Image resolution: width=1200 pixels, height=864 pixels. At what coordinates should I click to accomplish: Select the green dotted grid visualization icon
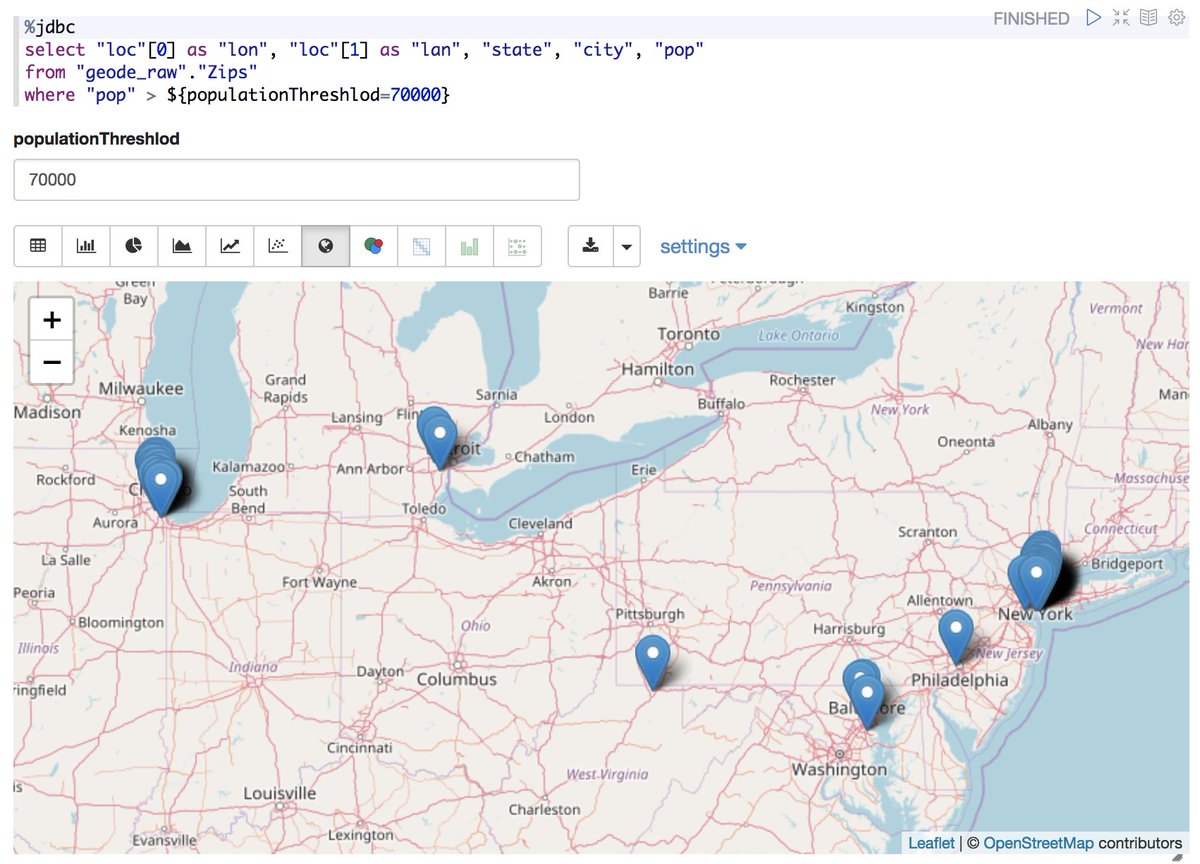pos(518,246)
